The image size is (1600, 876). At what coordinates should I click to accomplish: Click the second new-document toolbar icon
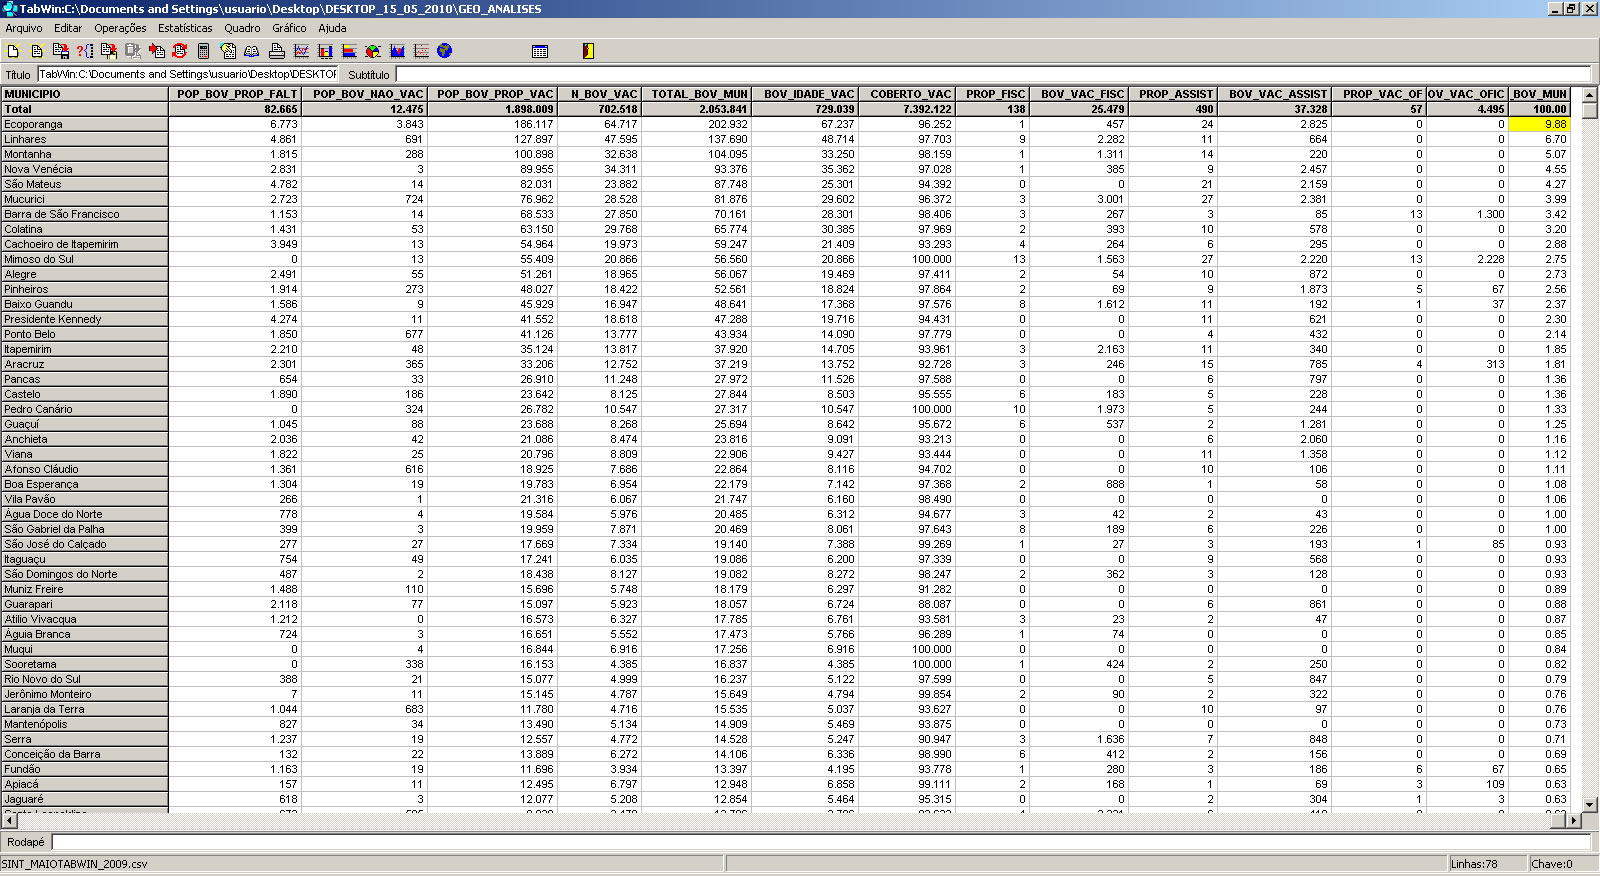tap(37, 51)
